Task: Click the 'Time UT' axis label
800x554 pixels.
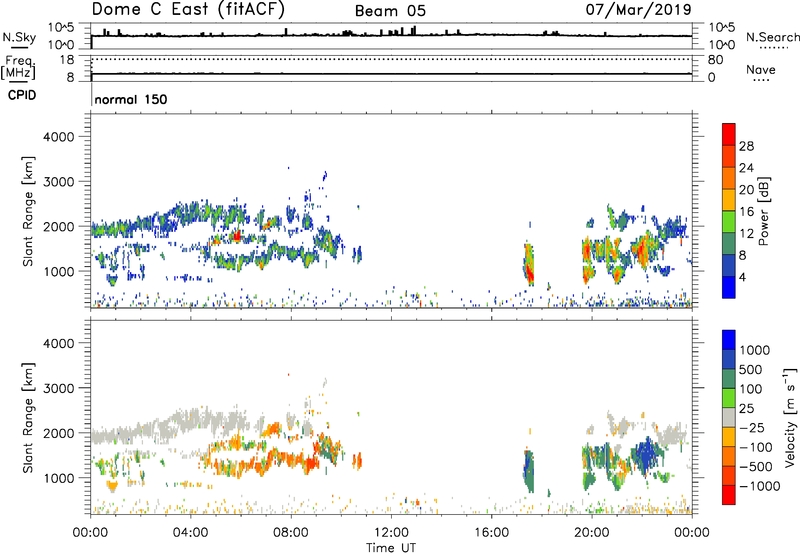Action: (391, 547)
